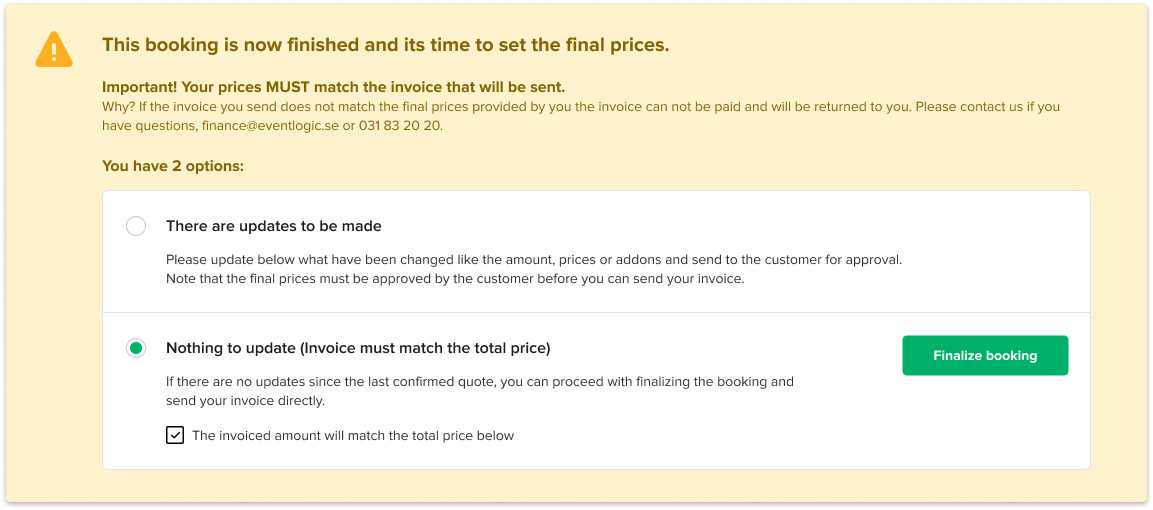Click the white options card's horizontal divider line
Image resolution: width=1153 pixels, height=510 pixels.
596,312
